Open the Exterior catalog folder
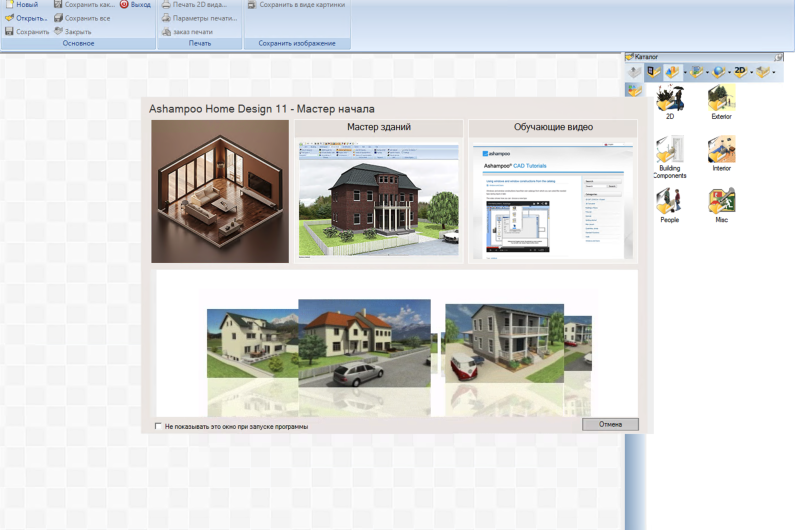 (x=721, y=103)
